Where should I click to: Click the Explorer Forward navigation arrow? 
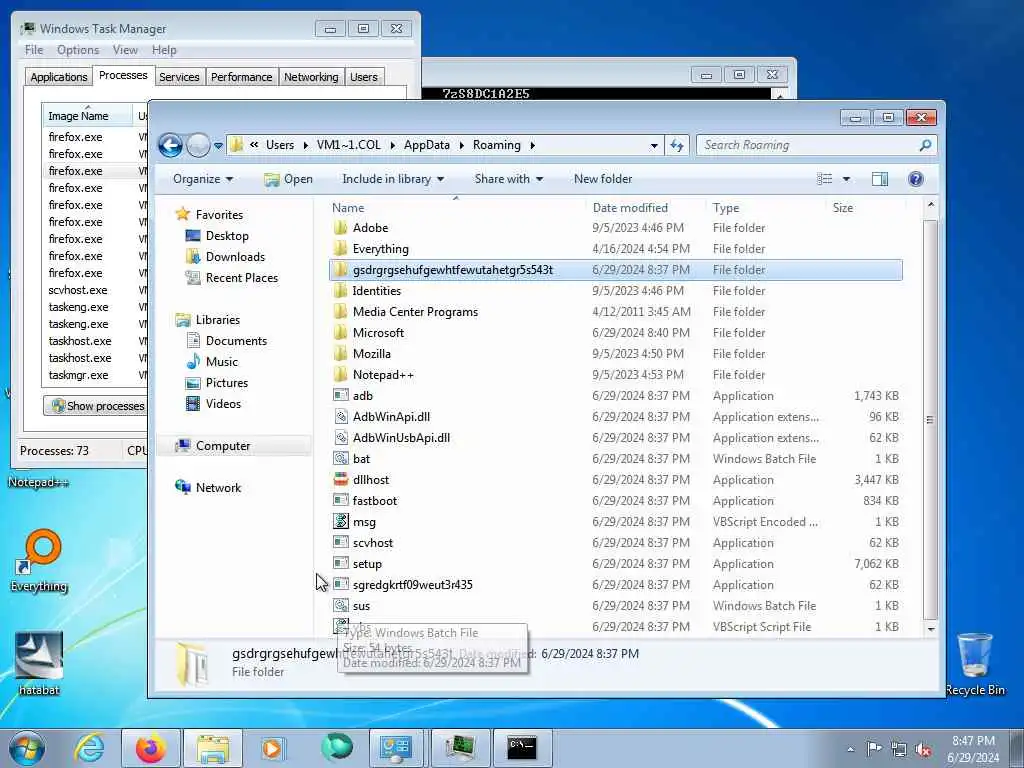pyautogui.click(x=199, y=145)
